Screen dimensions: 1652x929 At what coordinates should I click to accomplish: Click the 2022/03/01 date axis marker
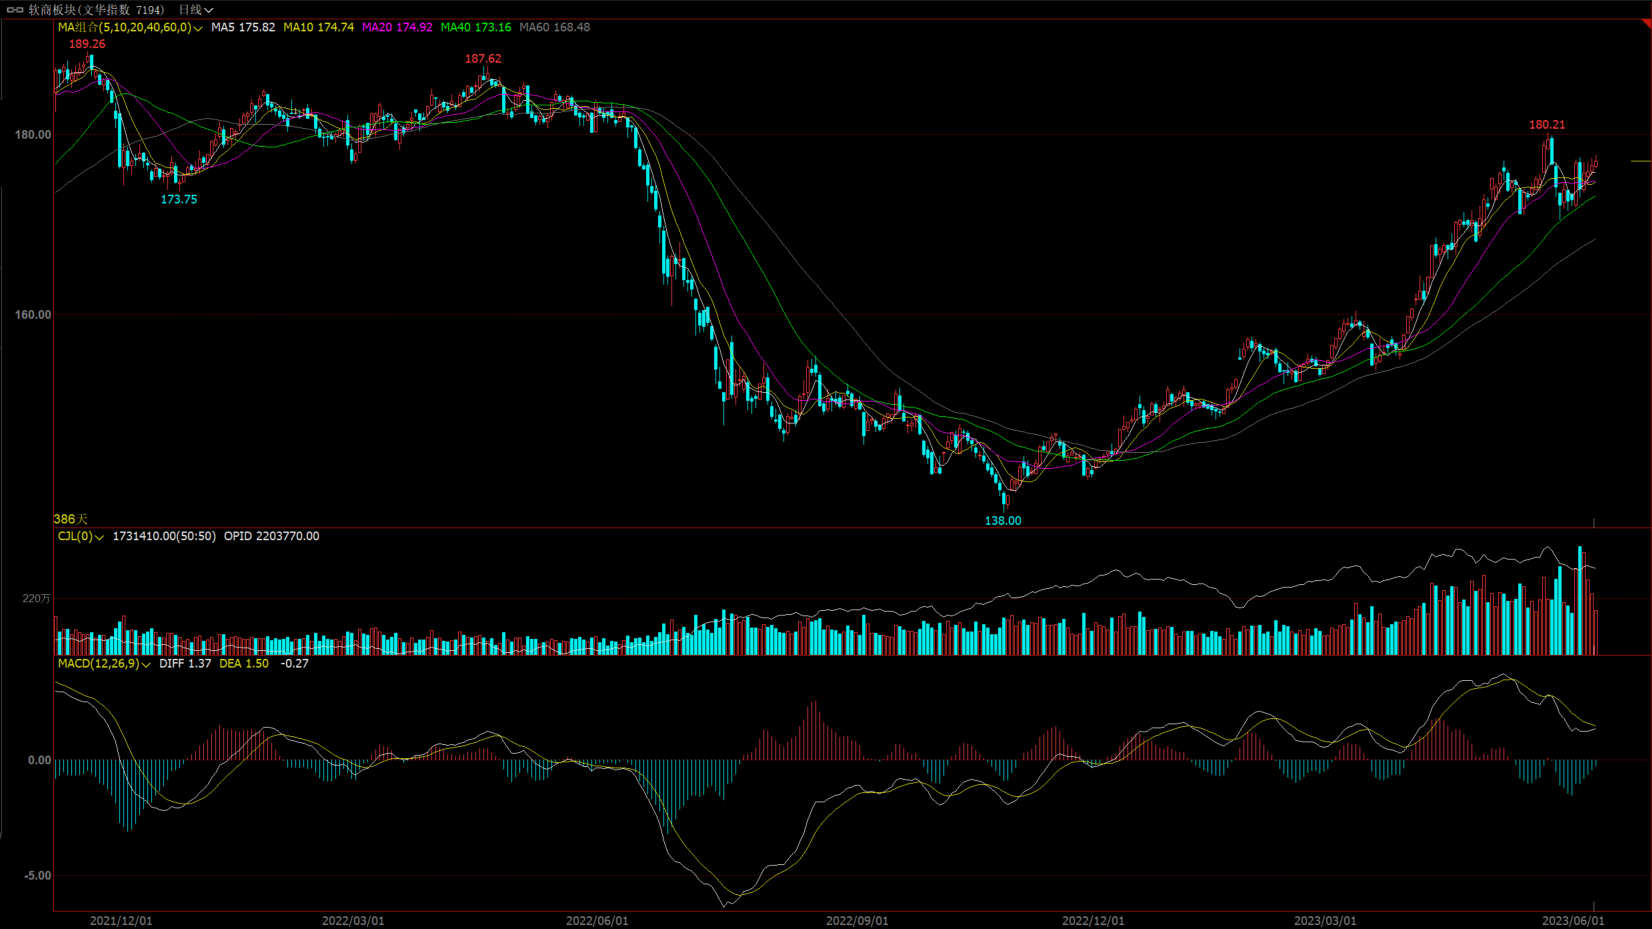point(353,920)
